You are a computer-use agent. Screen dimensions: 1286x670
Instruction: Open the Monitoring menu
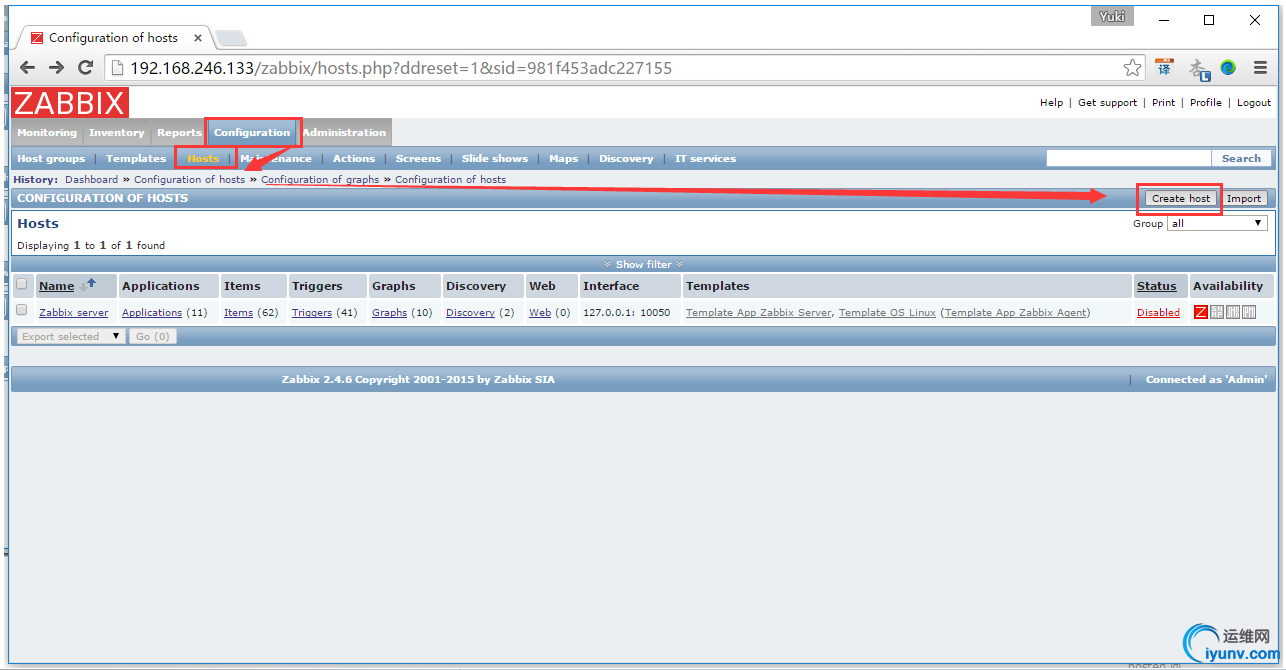pos(47,132)
